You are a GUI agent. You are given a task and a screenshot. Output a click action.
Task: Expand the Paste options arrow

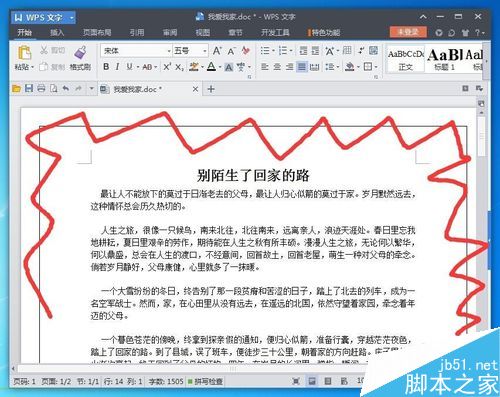point(32,67)
